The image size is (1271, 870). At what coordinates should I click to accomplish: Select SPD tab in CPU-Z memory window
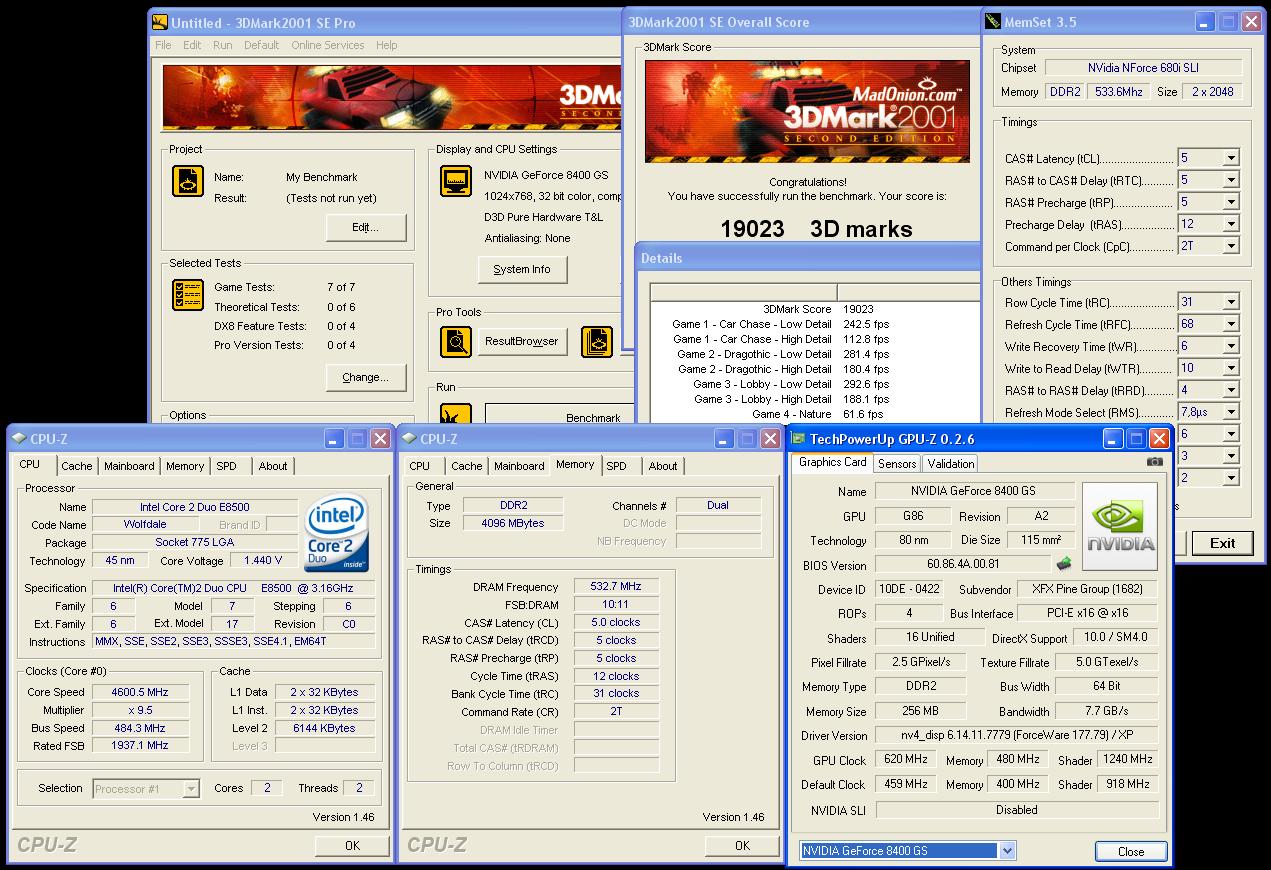[x=617, y=466]
